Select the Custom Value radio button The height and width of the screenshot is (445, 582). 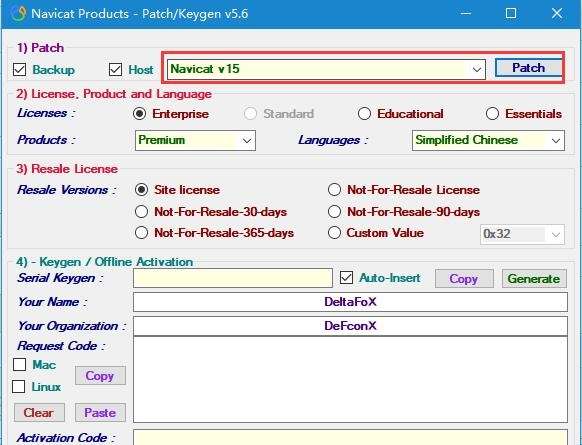[334, 233]
